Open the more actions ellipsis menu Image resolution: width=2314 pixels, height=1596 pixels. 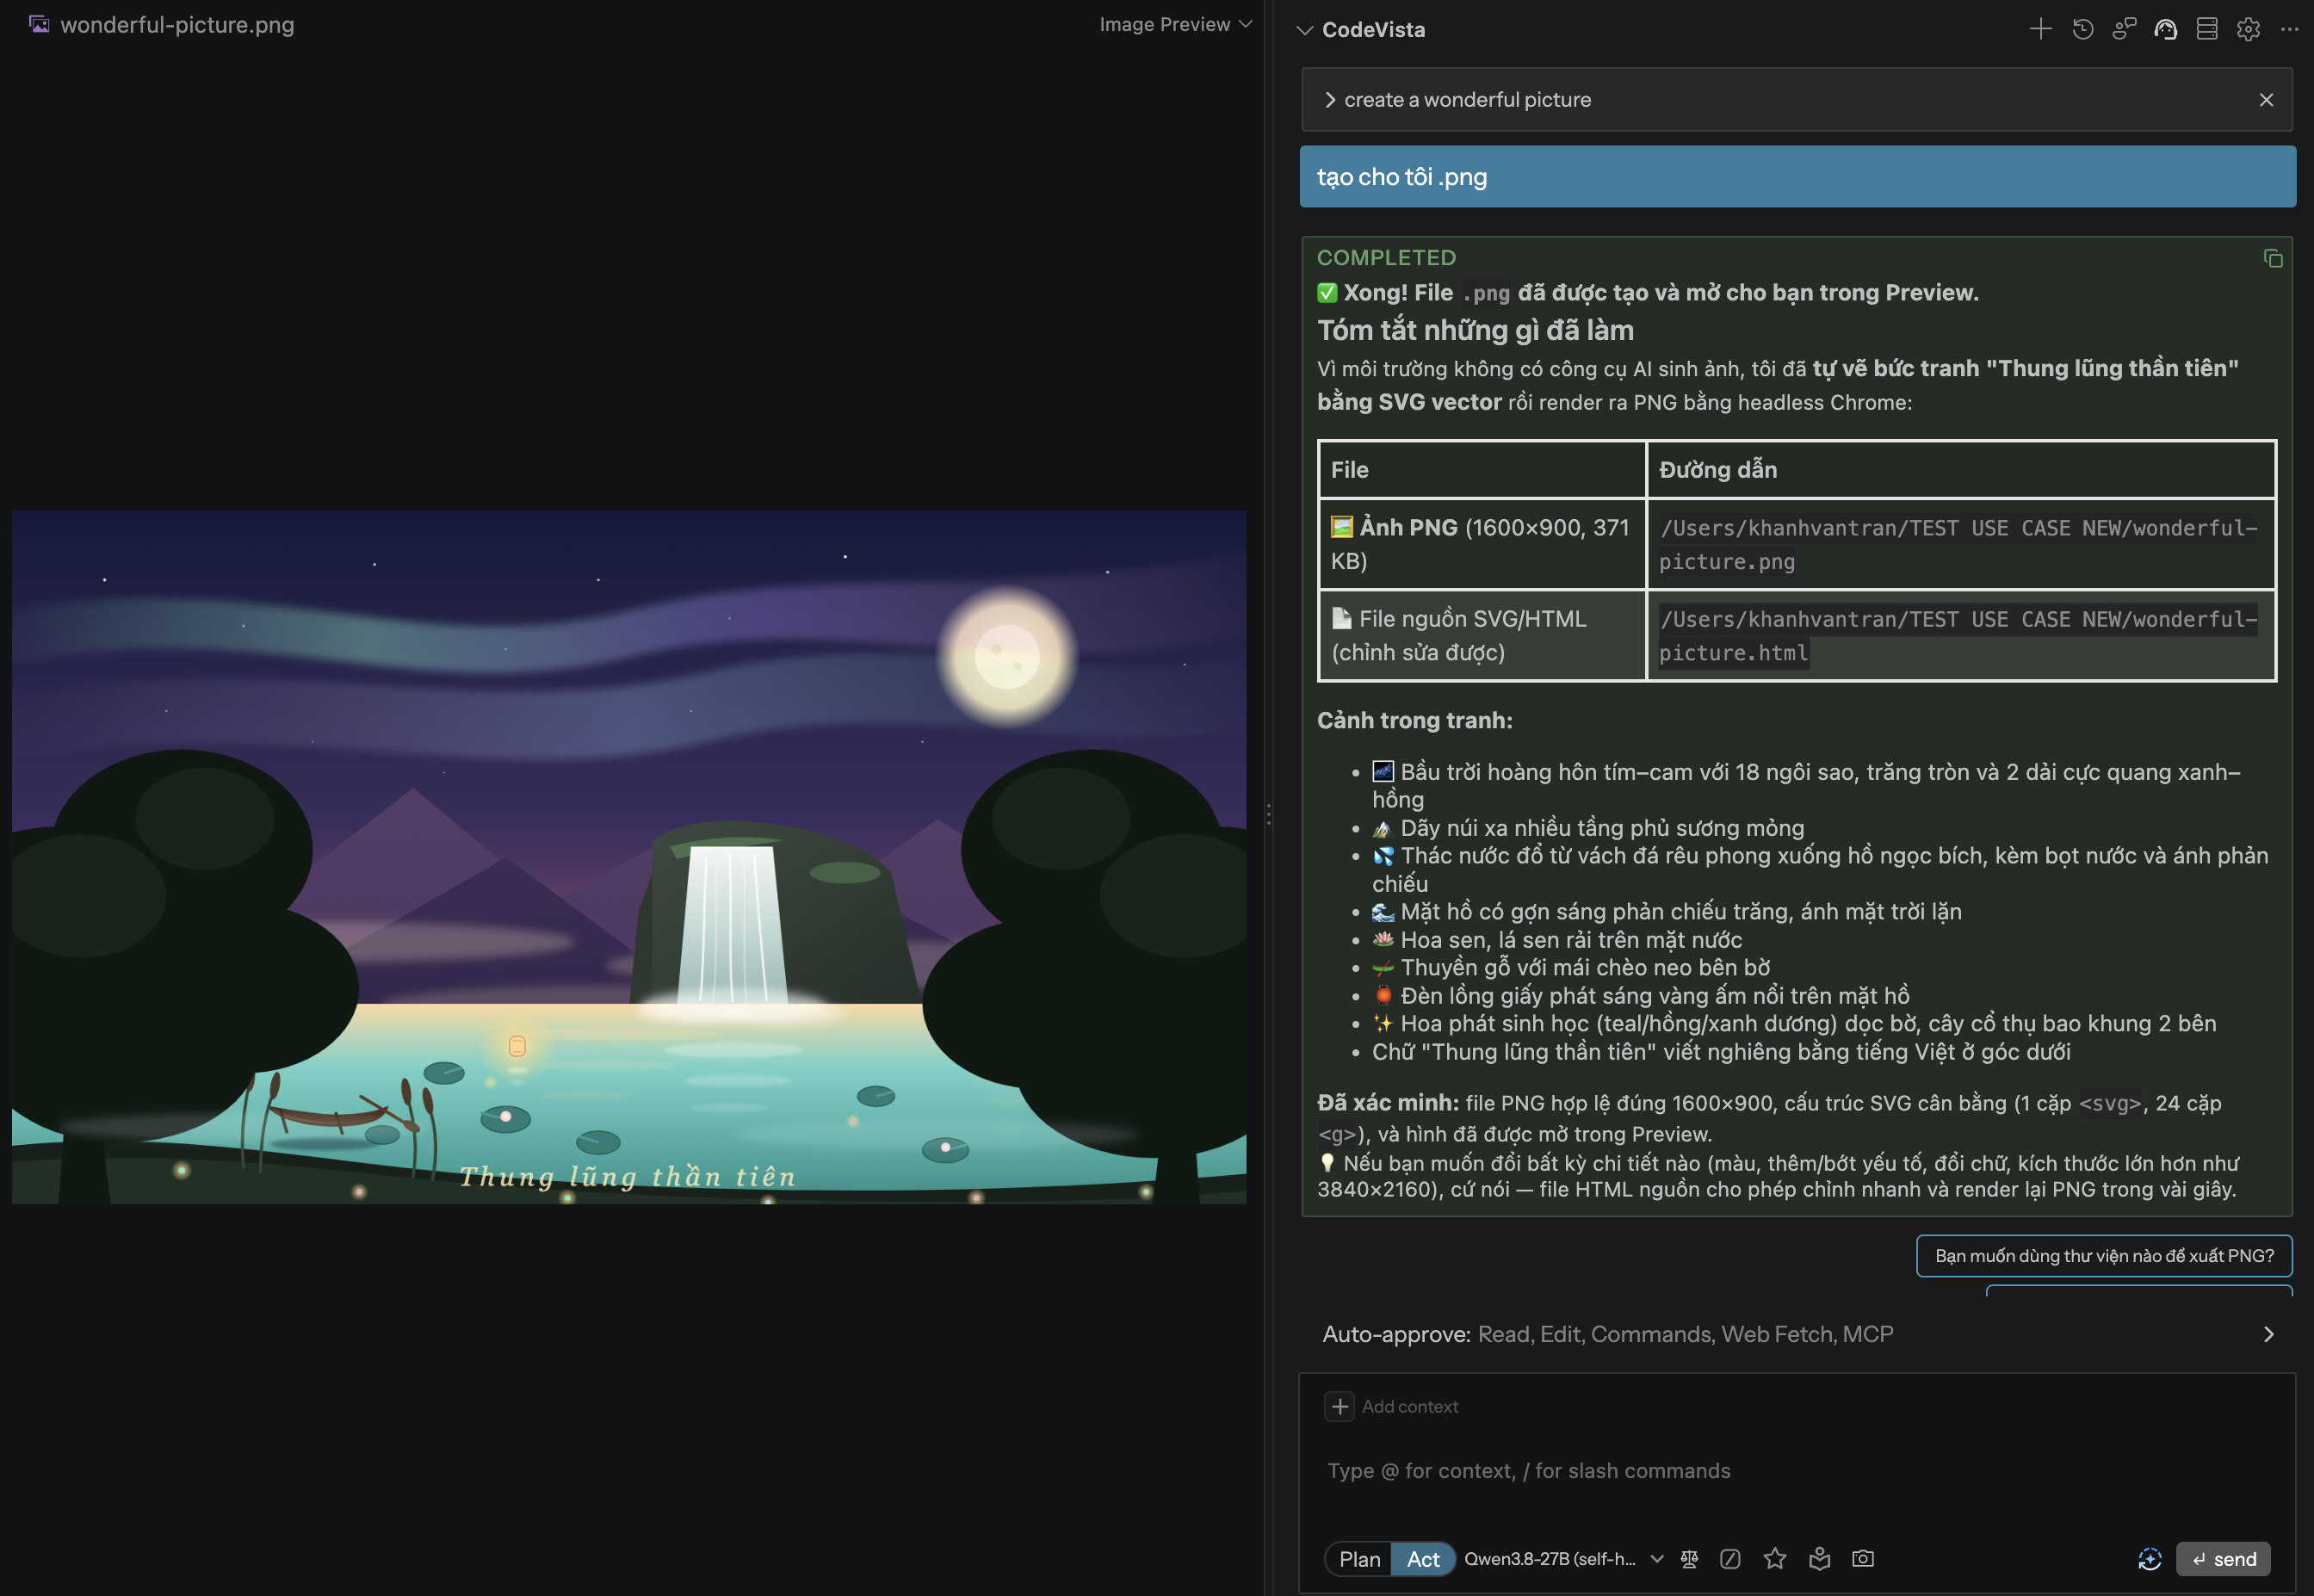click(2289, 29)
